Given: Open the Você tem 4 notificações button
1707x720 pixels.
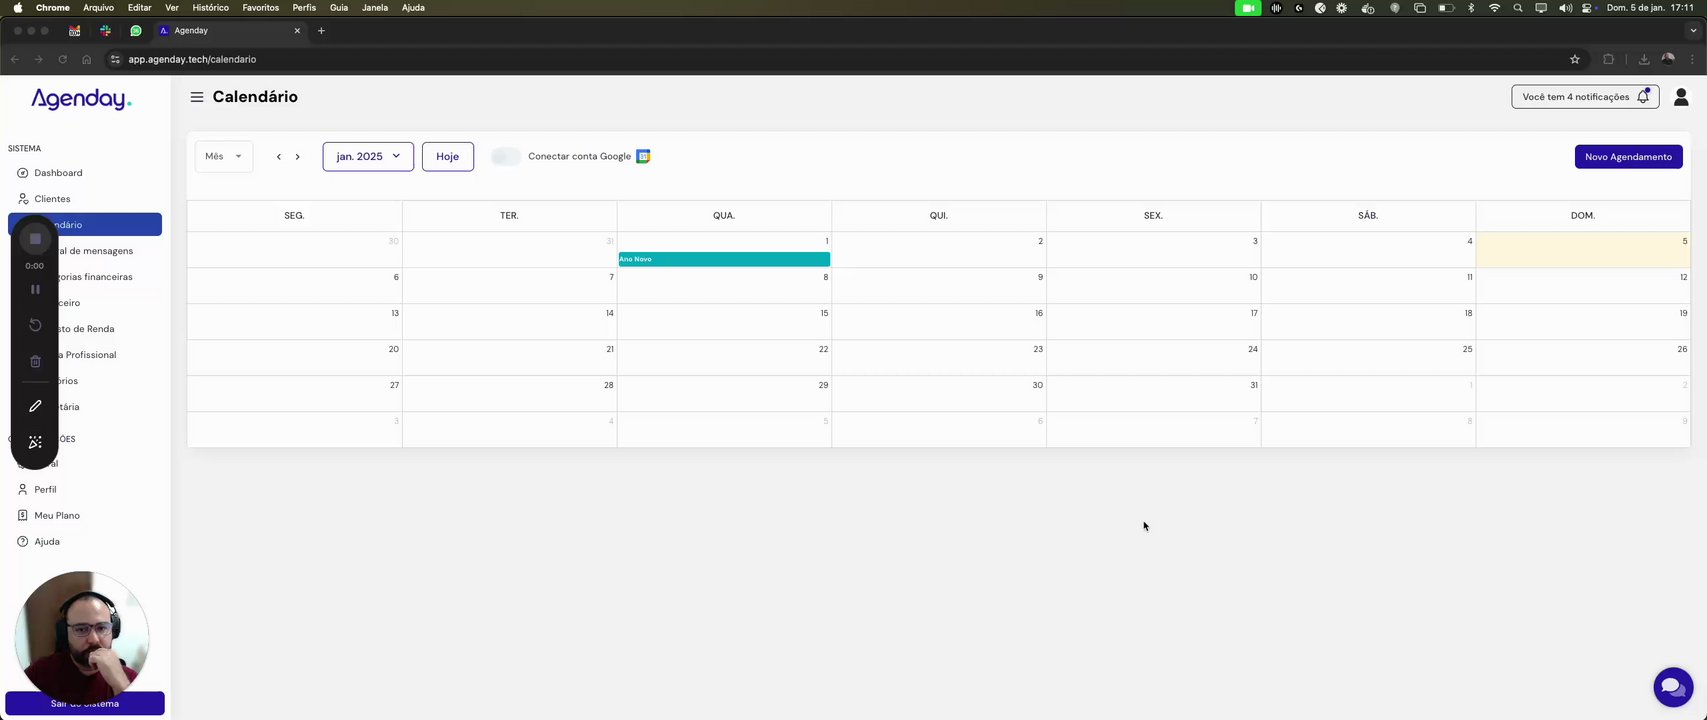Looking at the screenshot, I should [1585, 96].
